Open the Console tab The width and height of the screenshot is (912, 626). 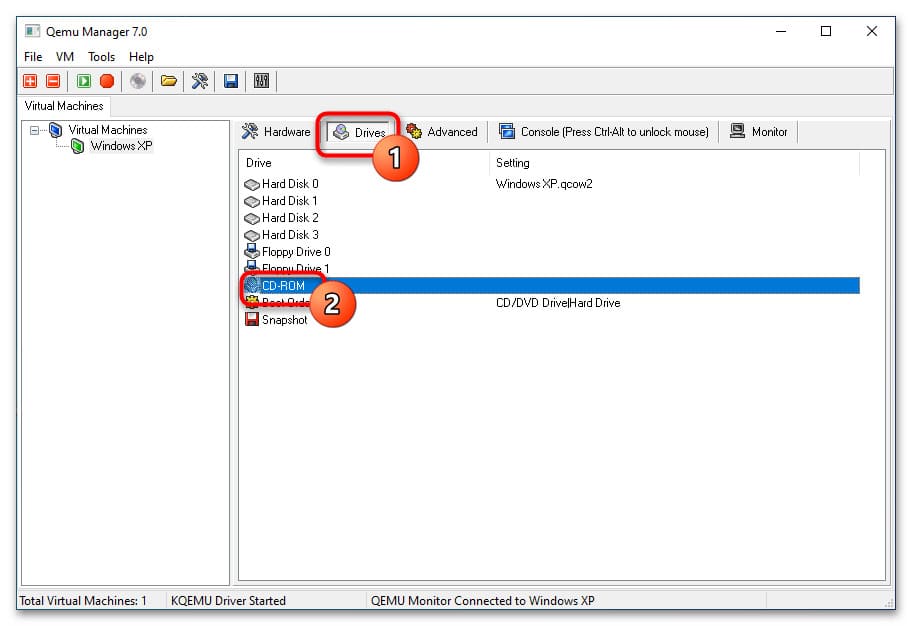603,132
